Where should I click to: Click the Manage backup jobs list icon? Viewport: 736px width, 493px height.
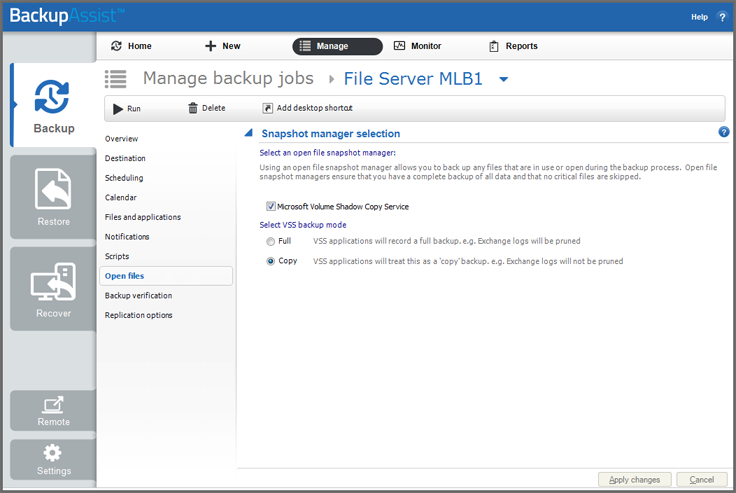pos(115,79)
